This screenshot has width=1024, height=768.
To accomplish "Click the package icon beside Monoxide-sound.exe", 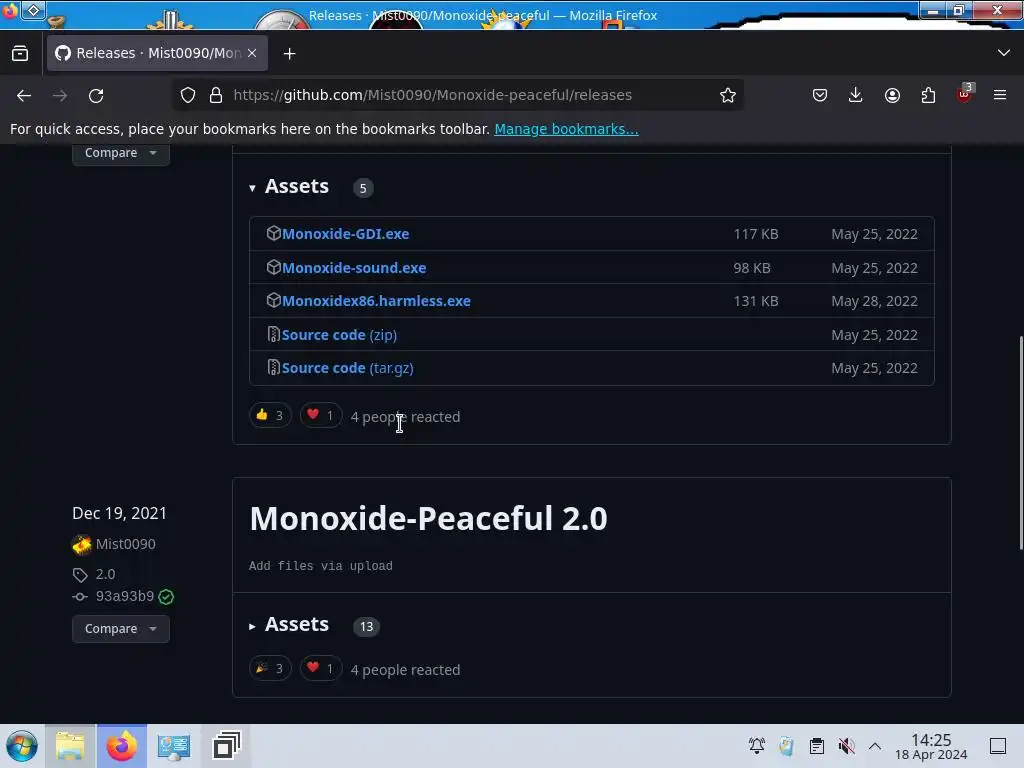I will click(x=274, y=267).
